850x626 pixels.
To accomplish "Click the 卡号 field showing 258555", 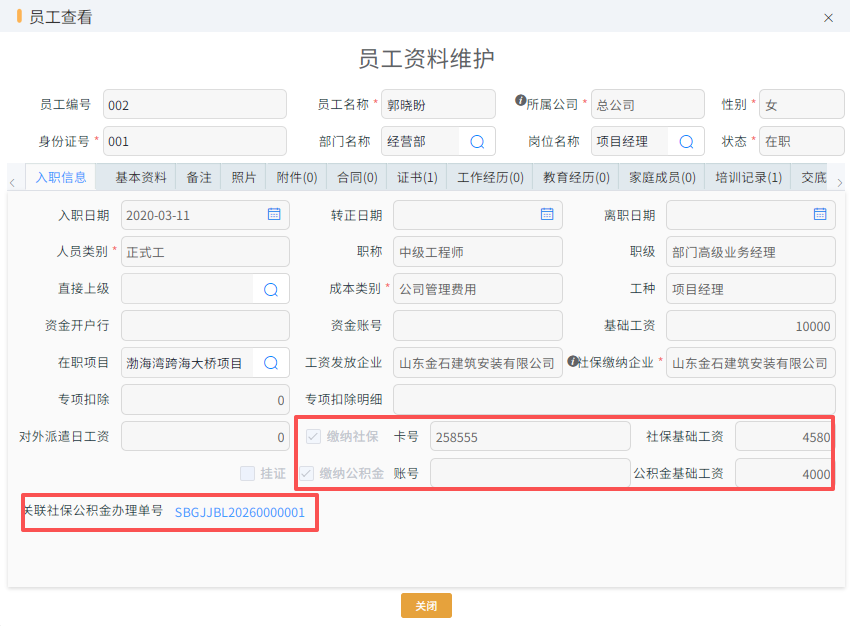I will coord(530,436).
